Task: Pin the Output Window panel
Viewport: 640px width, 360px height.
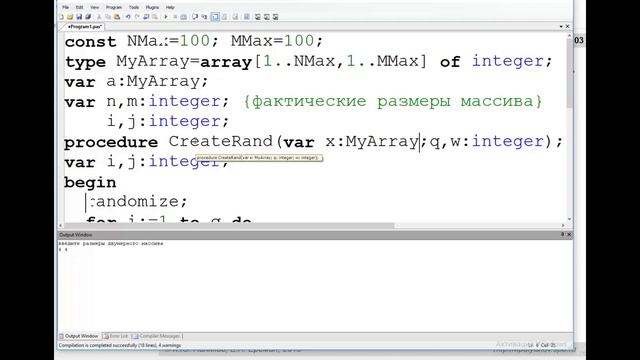Action: coord(562,234)
